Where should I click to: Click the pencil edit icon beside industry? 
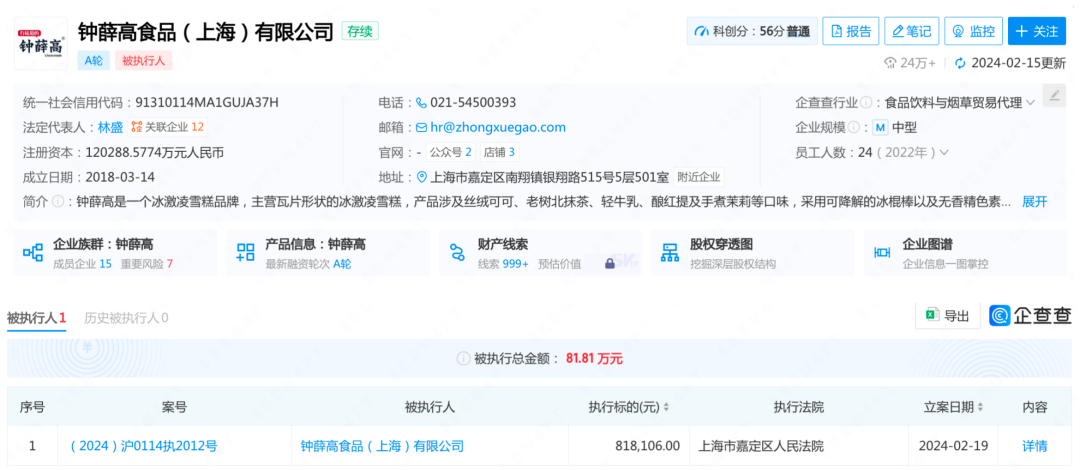click(x=1054, y=96)
